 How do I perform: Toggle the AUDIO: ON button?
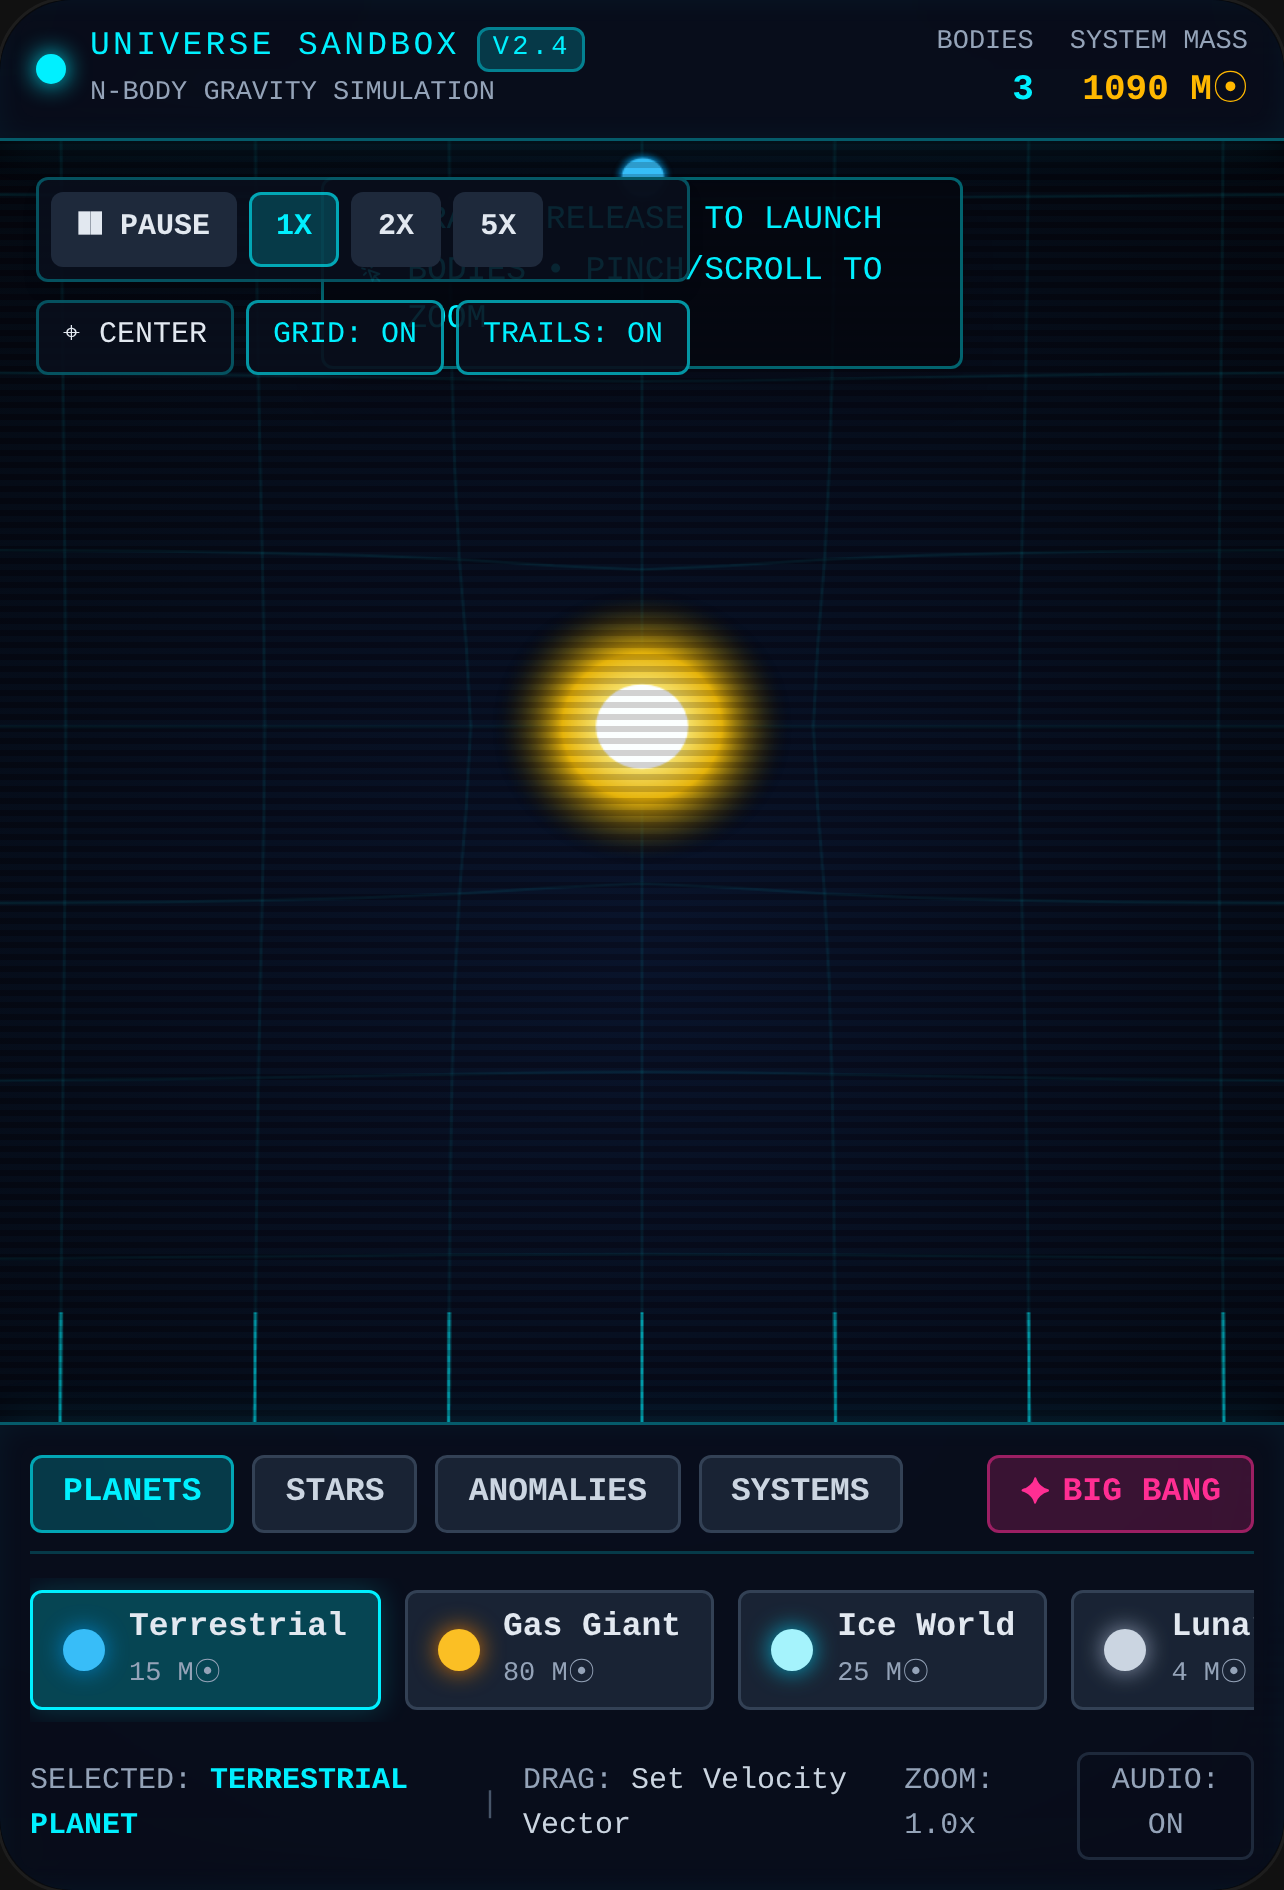(x=1165, y=1805)
